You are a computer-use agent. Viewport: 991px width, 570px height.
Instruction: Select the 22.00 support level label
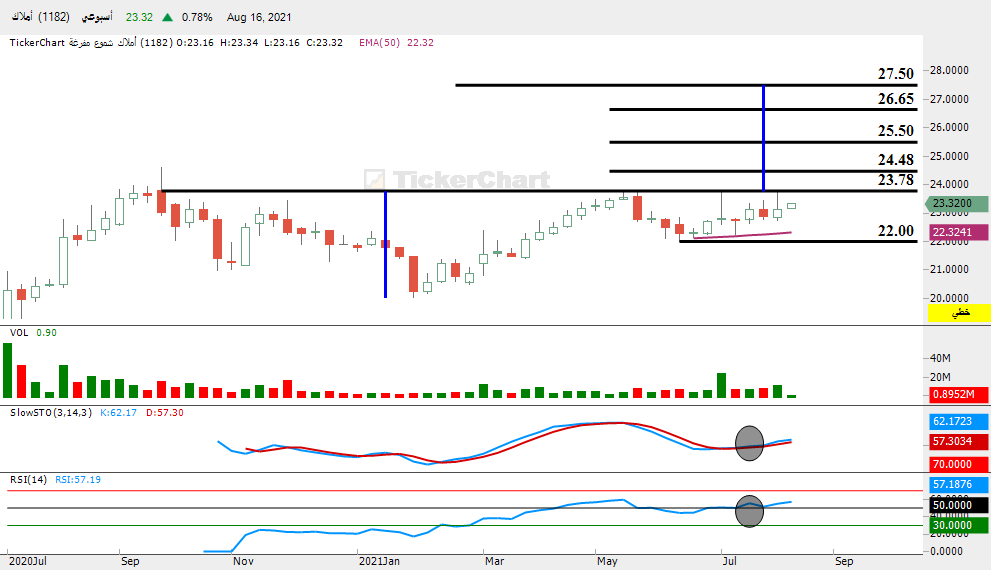coord(896,231)
